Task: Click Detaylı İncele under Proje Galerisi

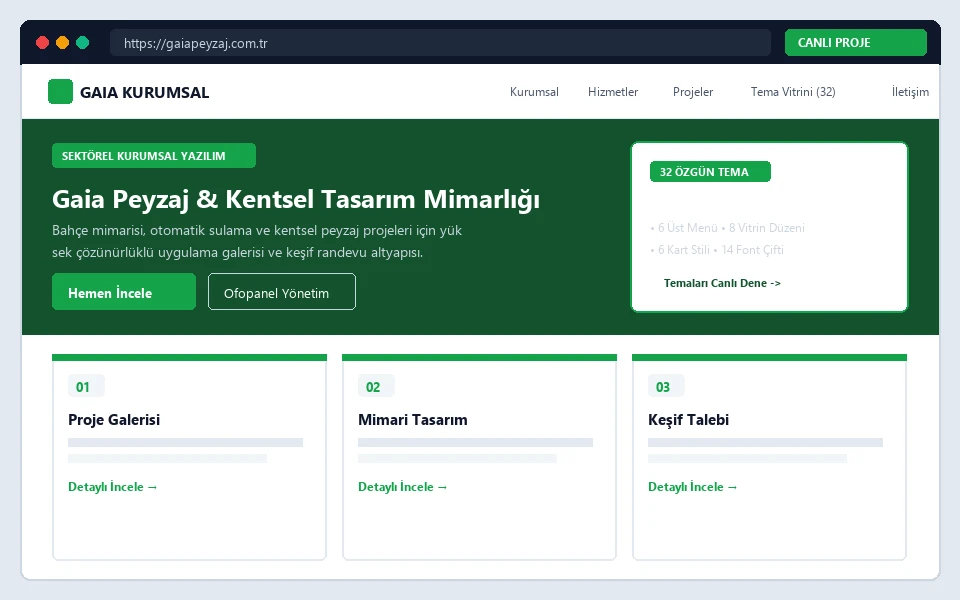Action: pyautogui.click(x=113, y=487)
